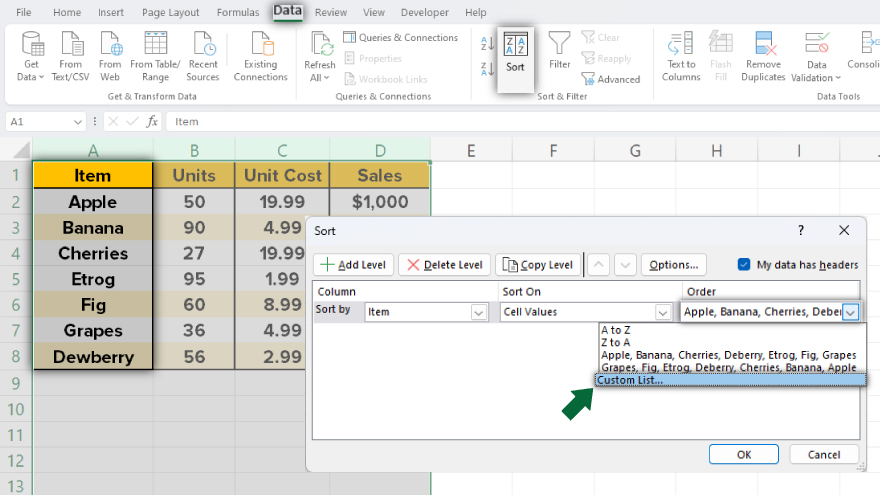880x495 pixels.
Task: Choose Z to A order option
Action: [616, 342]
